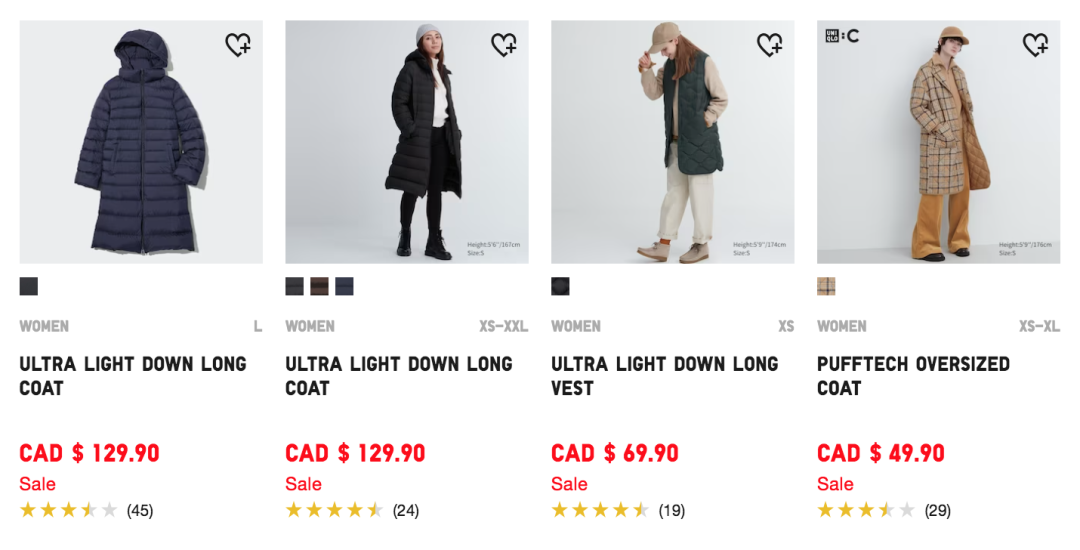Click the Uniqlo : C collection logo badge
This screenshot has height=550, width=1080.
[842, 36]
